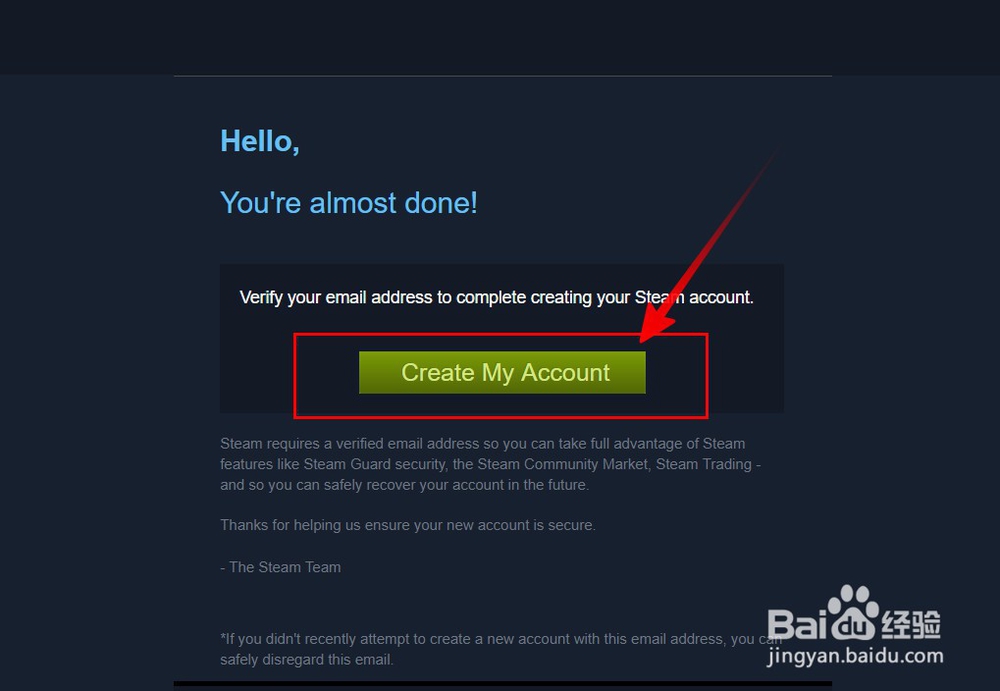Click the horizontal divider line above Hello
Viewport: 1000px width, 691px height.
coord(503,76)
